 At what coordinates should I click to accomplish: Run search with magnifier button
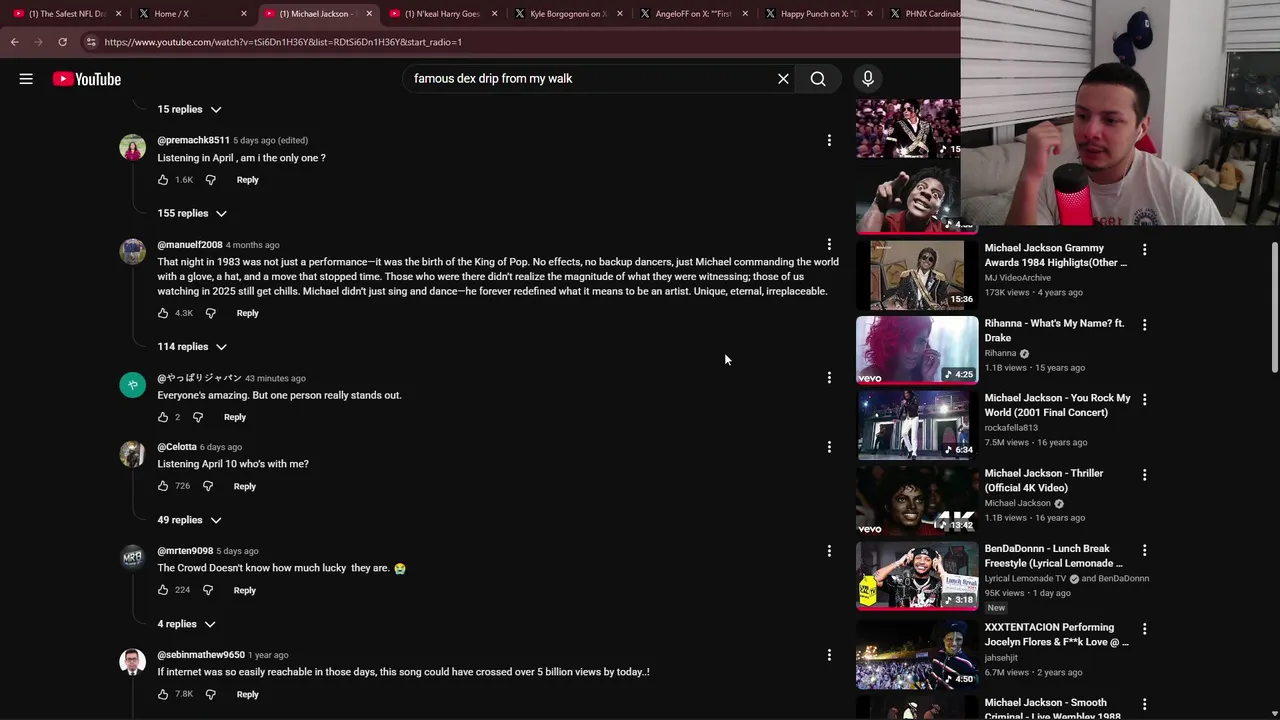point(818,79)
